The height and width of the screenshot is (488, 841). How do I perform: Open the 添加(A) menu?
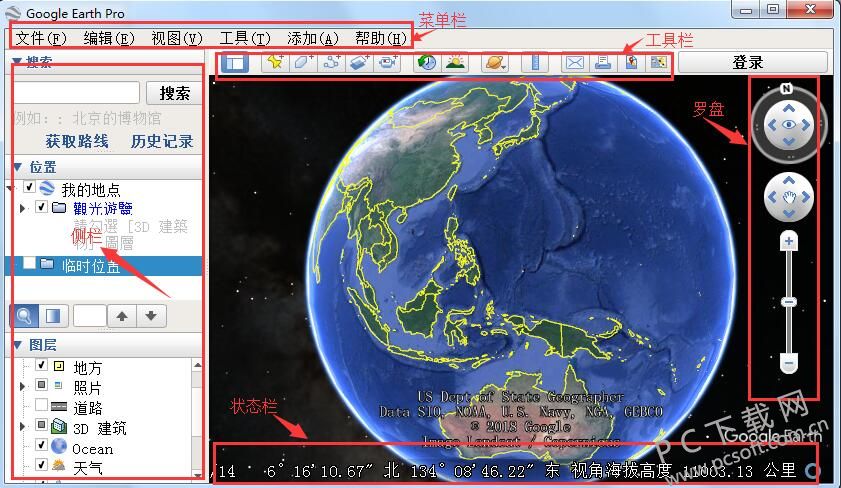[x=313, y=38]
